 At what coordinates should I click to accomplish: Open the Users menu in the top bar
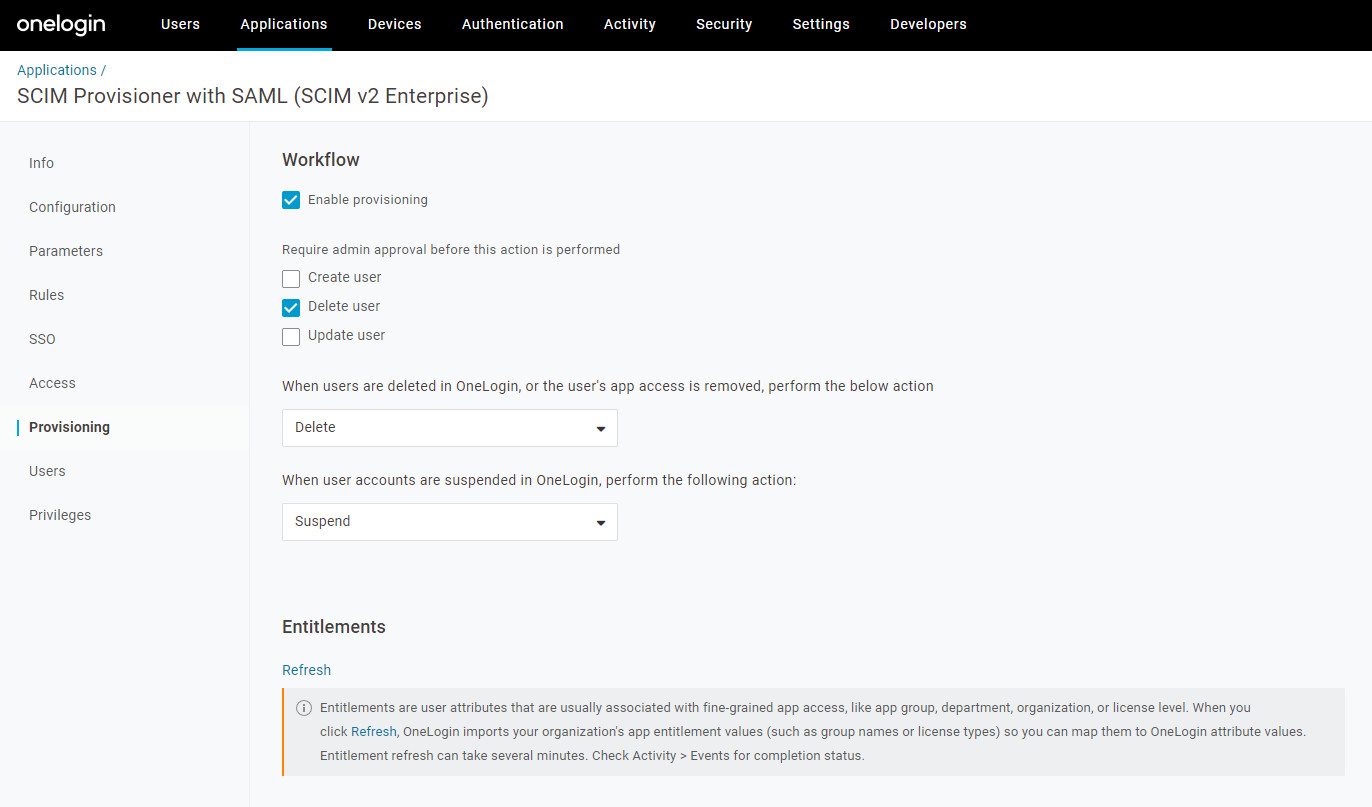pyautogui.click(x=180, y=24)
